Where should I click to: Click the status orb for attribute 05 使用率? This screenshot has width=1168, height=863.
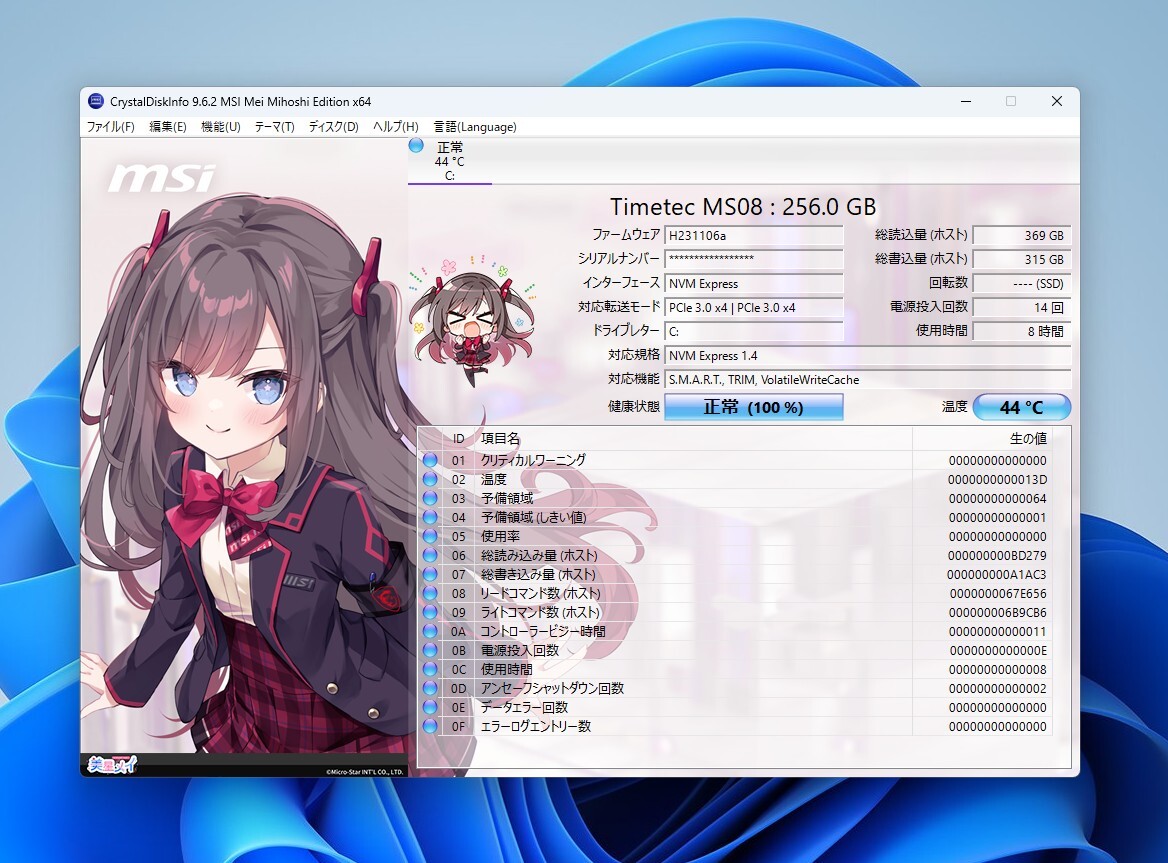pyautogui.click(x=430, y=536)
